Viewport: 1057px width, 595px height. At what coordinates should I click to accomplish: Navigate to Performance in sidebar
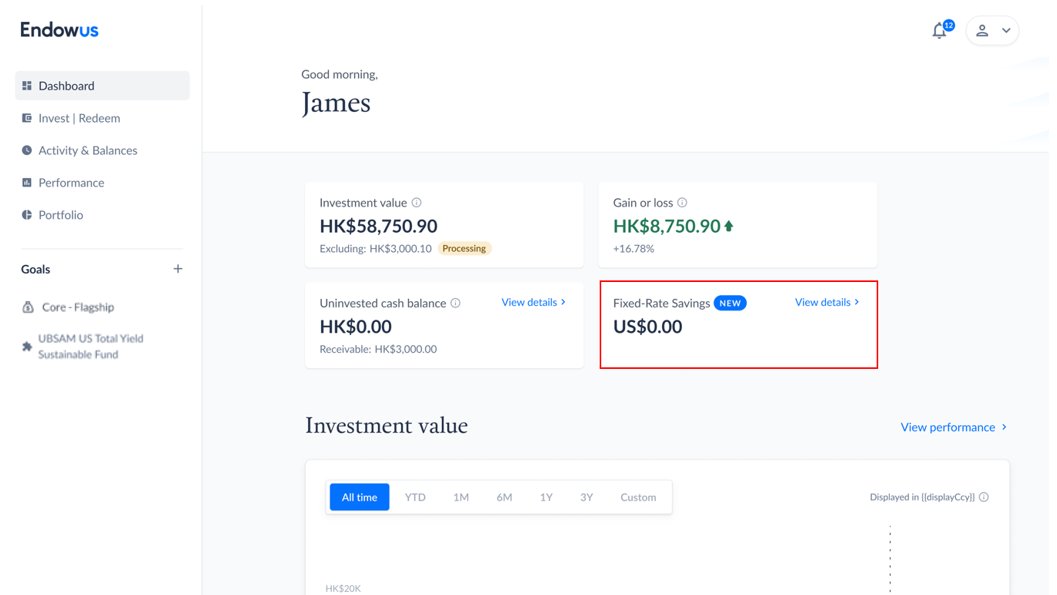(71, 183)
